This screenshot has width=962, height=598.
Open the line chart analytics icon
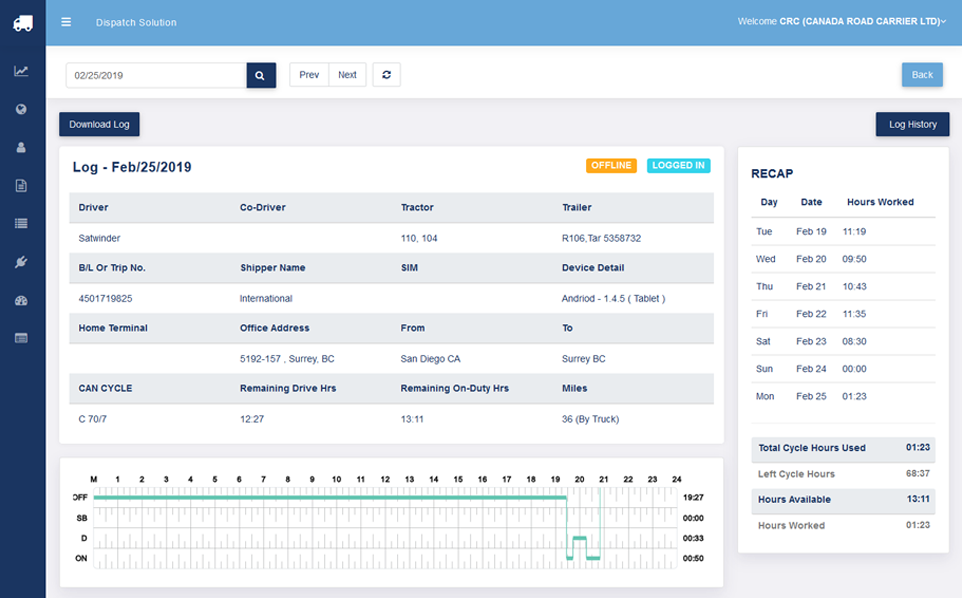click(21, 71)
